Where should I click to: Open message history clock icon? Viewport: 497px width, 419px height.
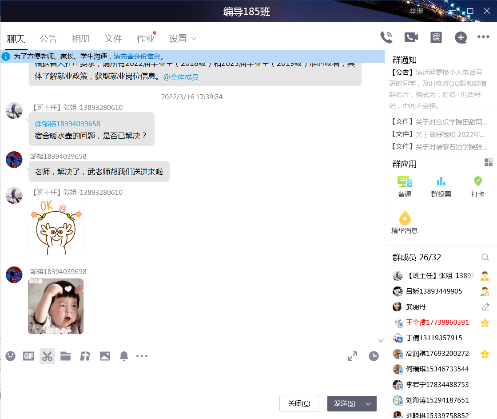pyautogui.click(x=374, y=356)
